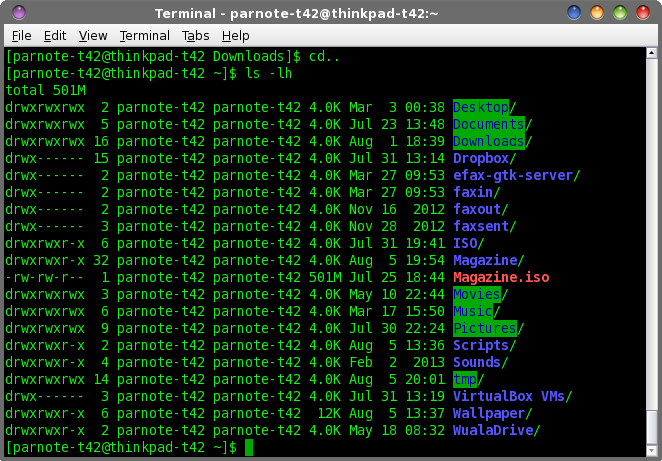Click the faxout directory name

click(x=477, y=209)
